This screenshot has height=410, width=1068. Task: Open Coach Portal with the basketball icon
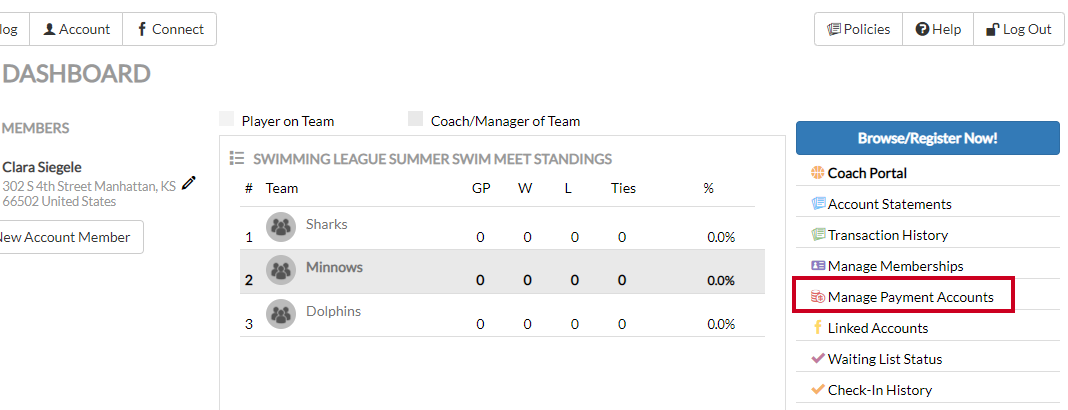[x=859, y=173]
